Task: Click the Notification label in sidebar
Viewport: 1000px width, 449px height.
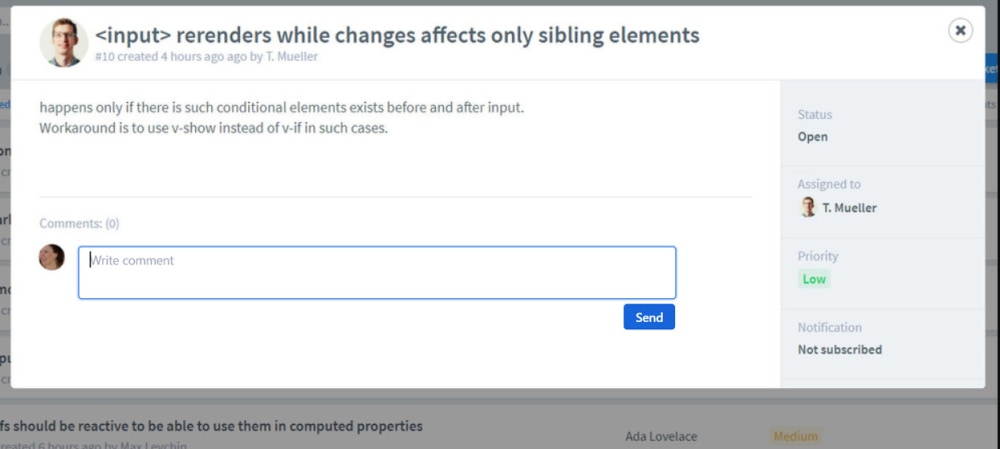Action: pos(829,327)
